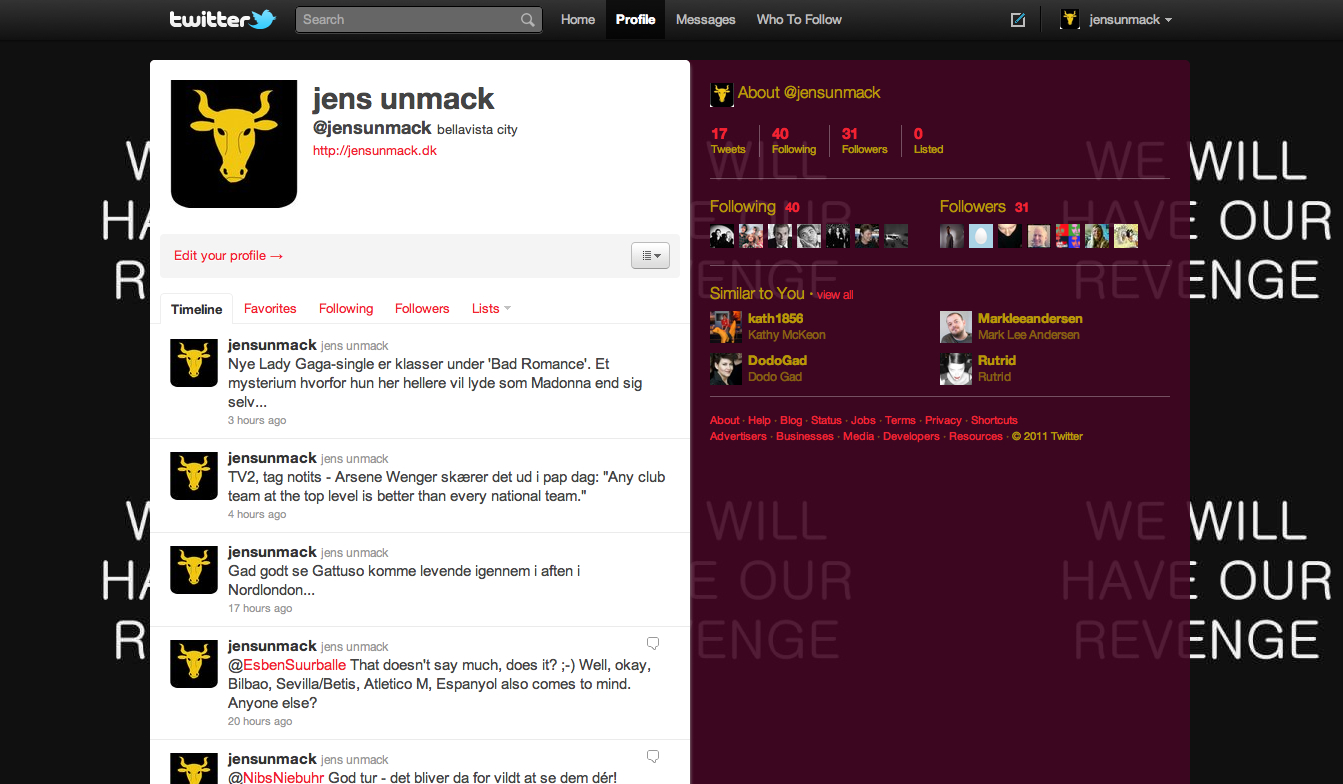Open the Terms footer link
Screen dimensions: 1343x784
click(901, 421)
